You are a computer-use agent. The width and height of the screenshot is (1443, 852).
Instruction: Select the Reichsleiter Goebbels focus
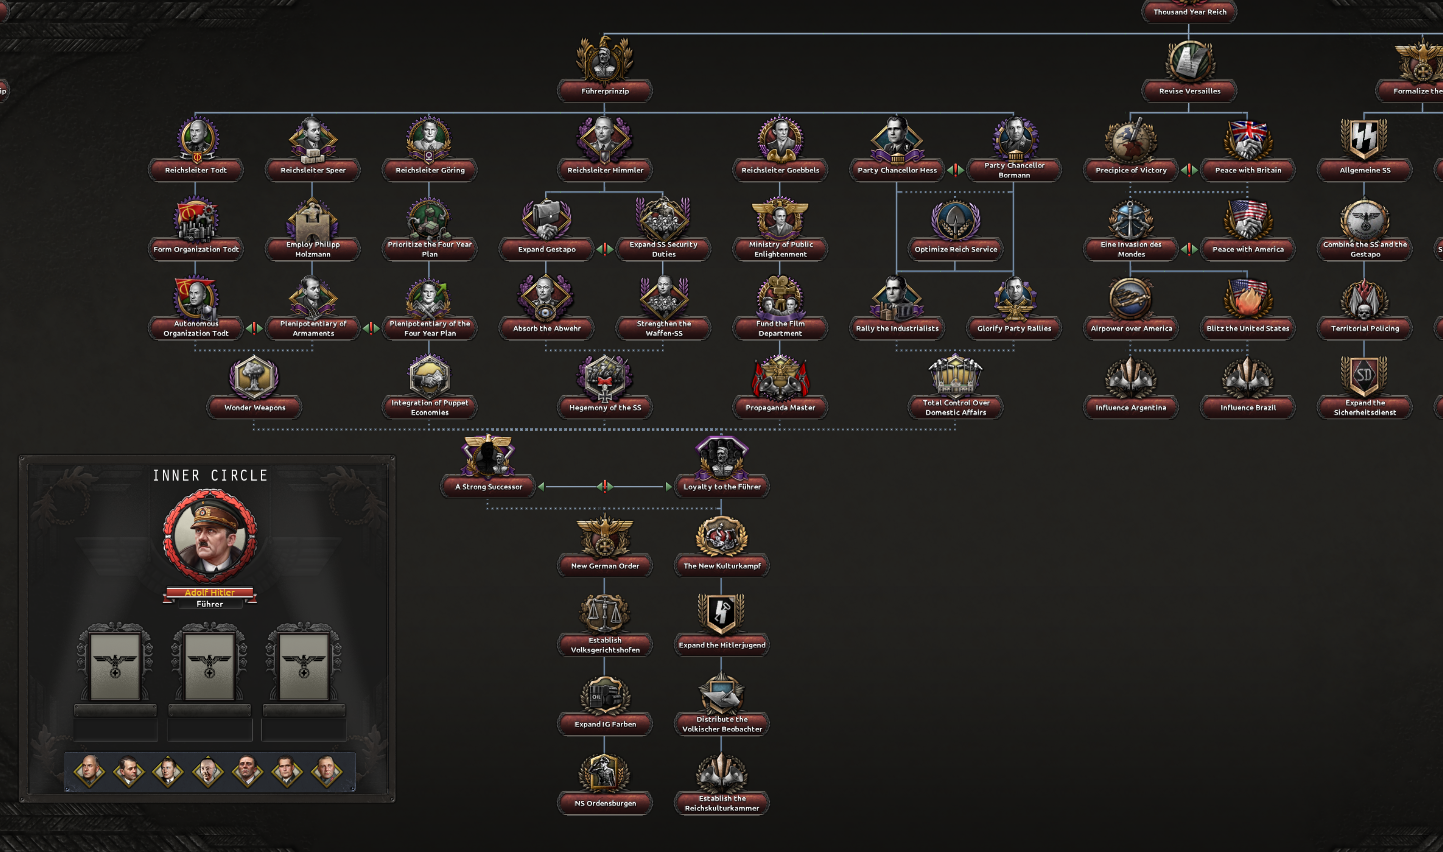click(x=780, y=149)
